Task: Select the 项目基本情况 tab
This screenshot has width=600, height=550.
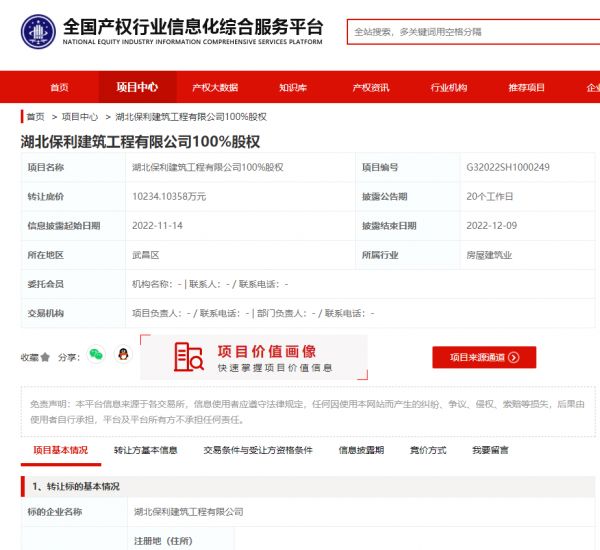Action: (x=60, y=450)
